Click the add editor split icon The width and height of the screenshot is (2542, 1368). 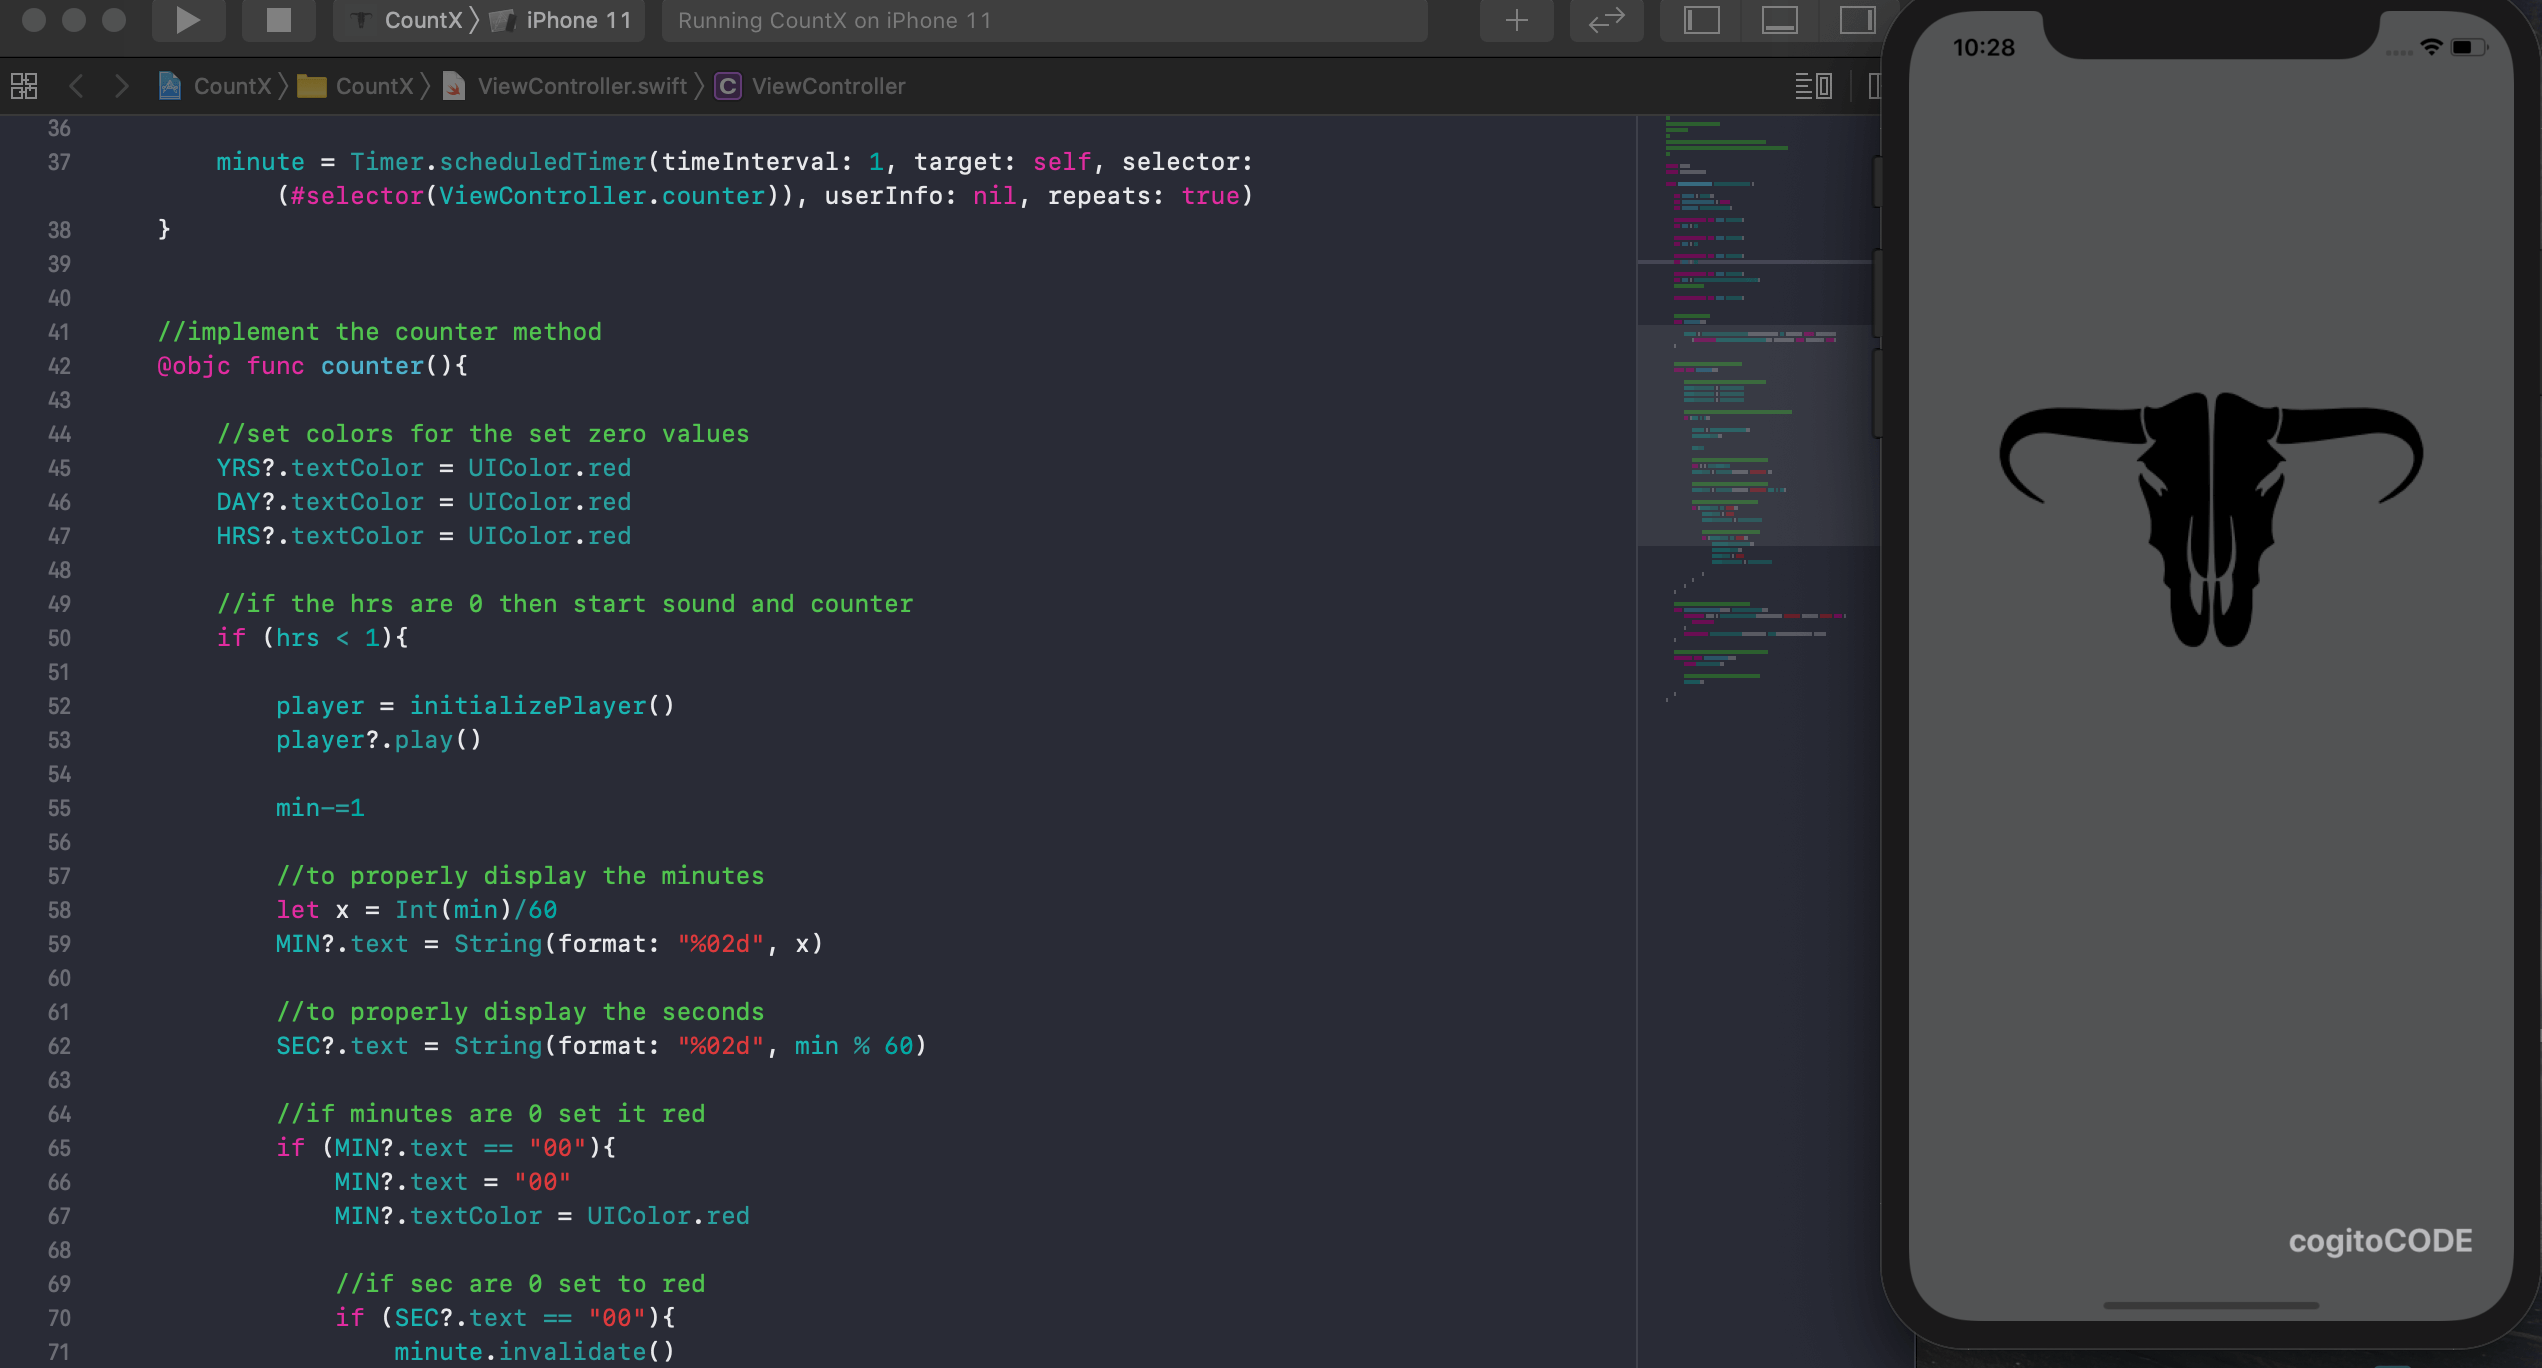point(1874,86)
